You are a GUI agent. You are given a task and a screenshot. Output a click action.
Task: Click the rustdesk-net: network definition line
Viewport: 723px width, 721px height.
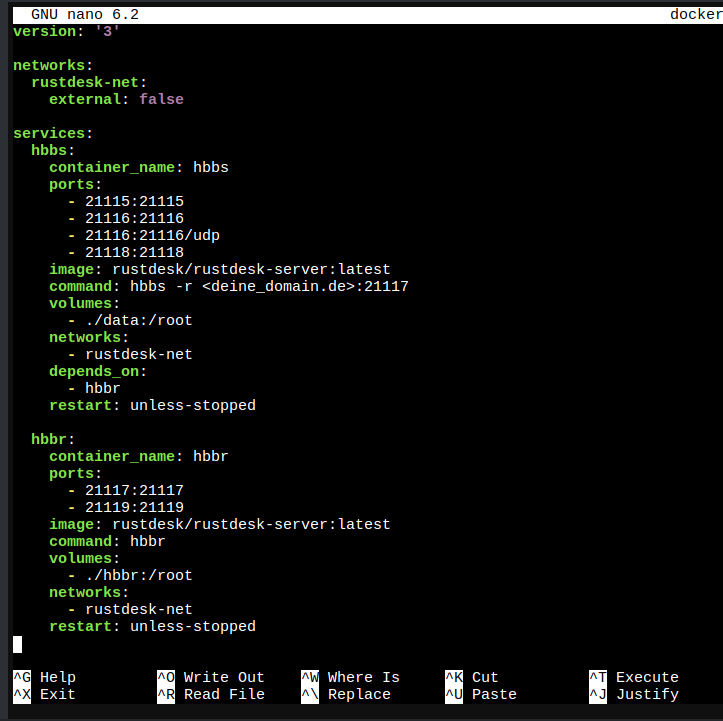click(x=89, y=83)
